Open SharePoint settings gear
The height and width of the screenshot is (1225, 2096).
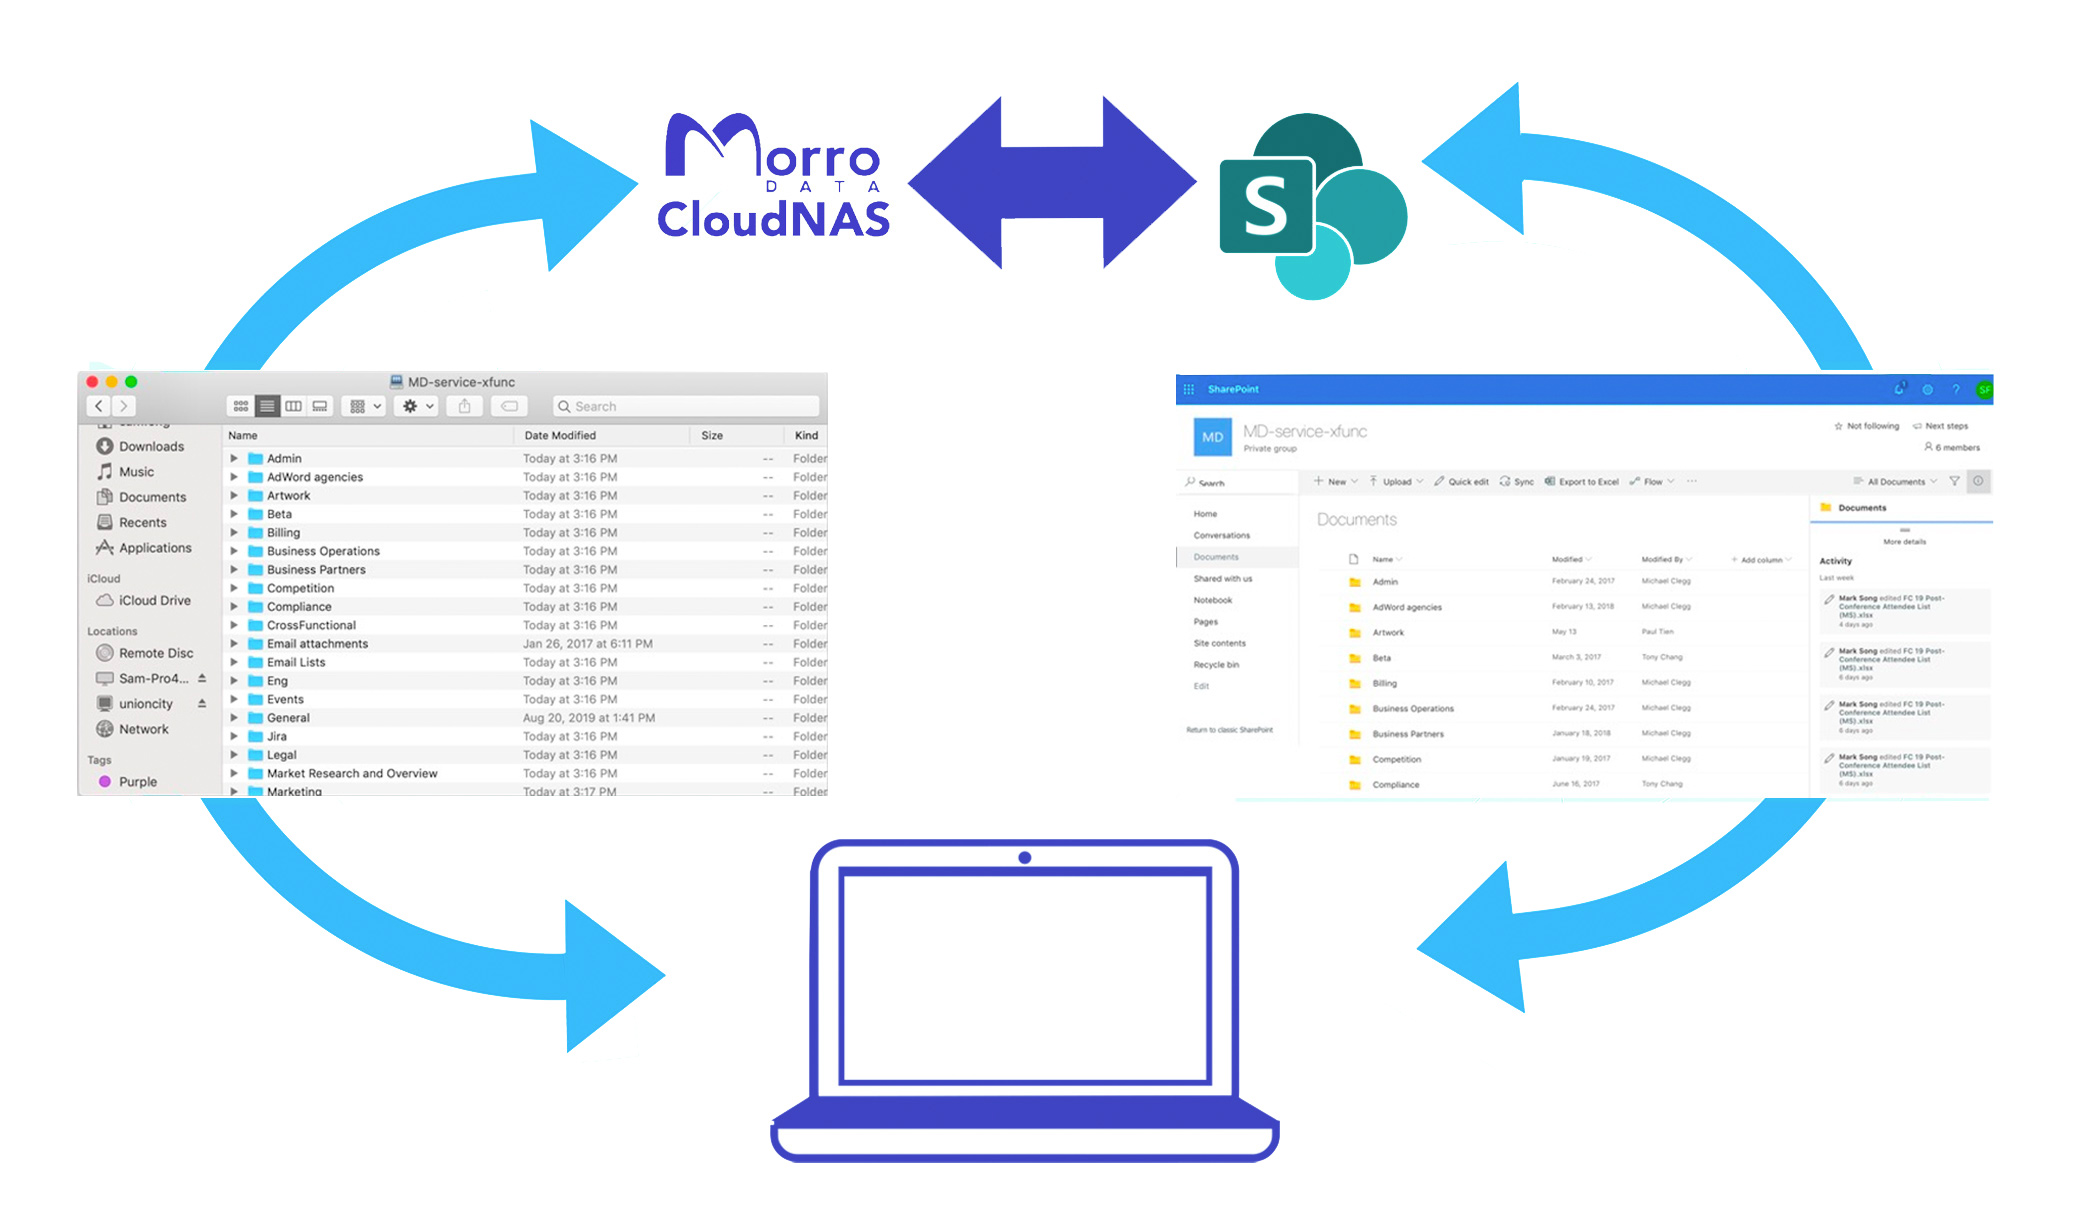point(1927,390)
